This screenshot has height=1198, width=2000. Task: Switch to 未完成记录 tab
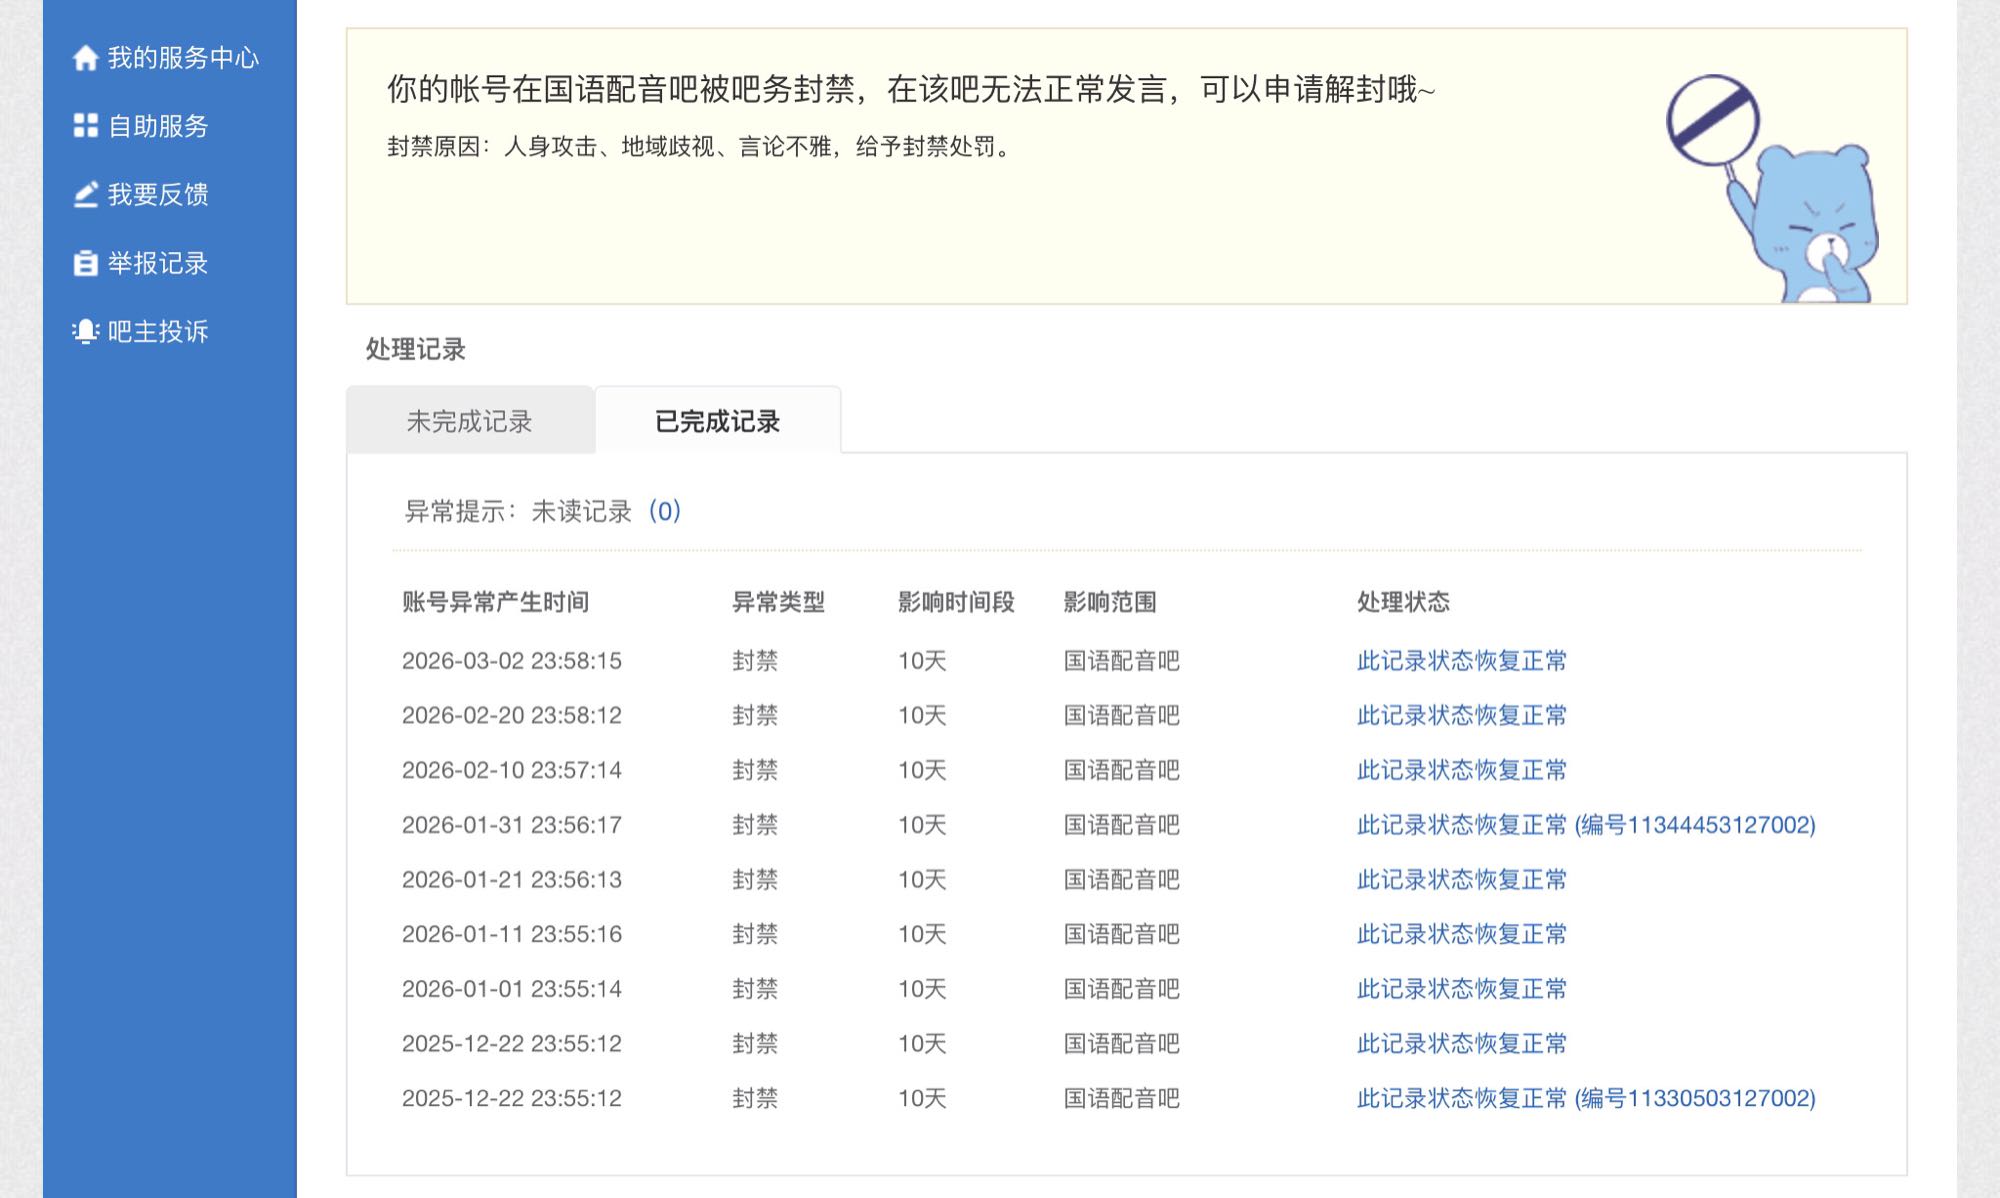click(469, 421)
